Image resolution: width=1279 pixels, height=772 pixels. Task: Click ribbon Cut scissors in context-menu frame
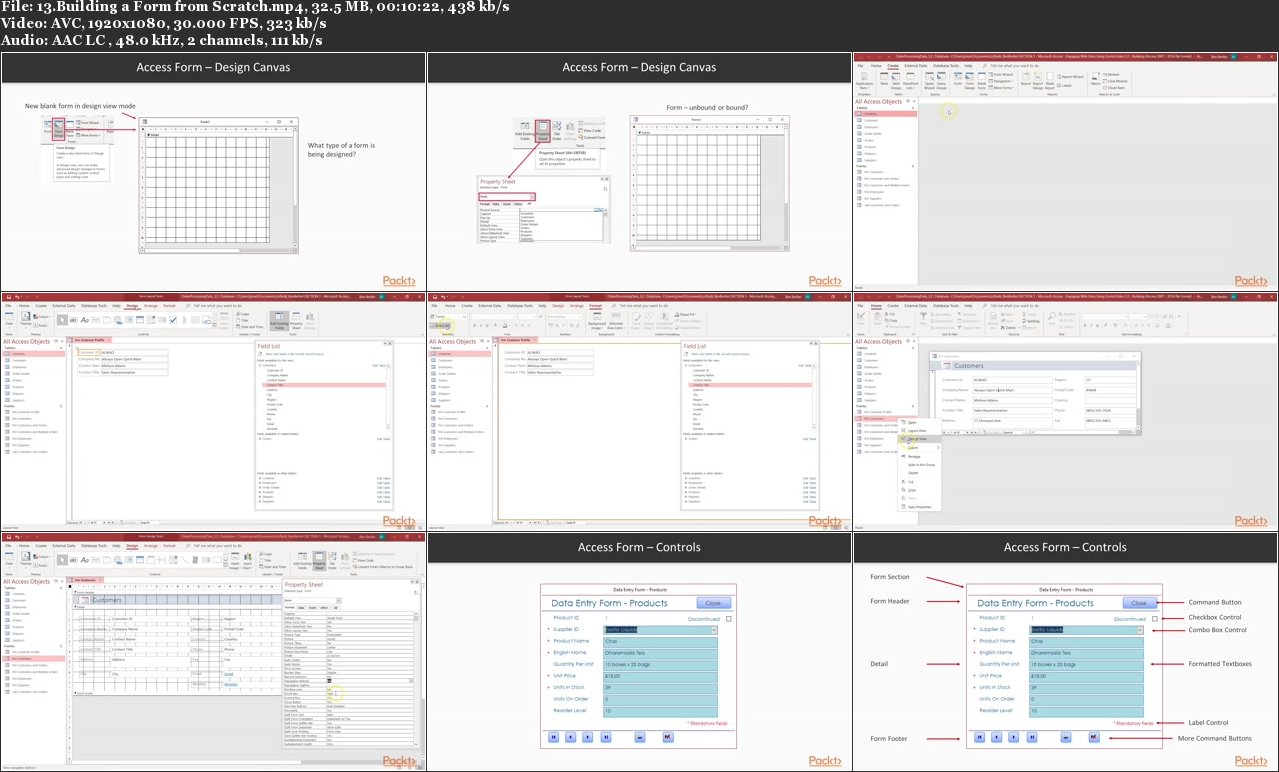point(890,314)
